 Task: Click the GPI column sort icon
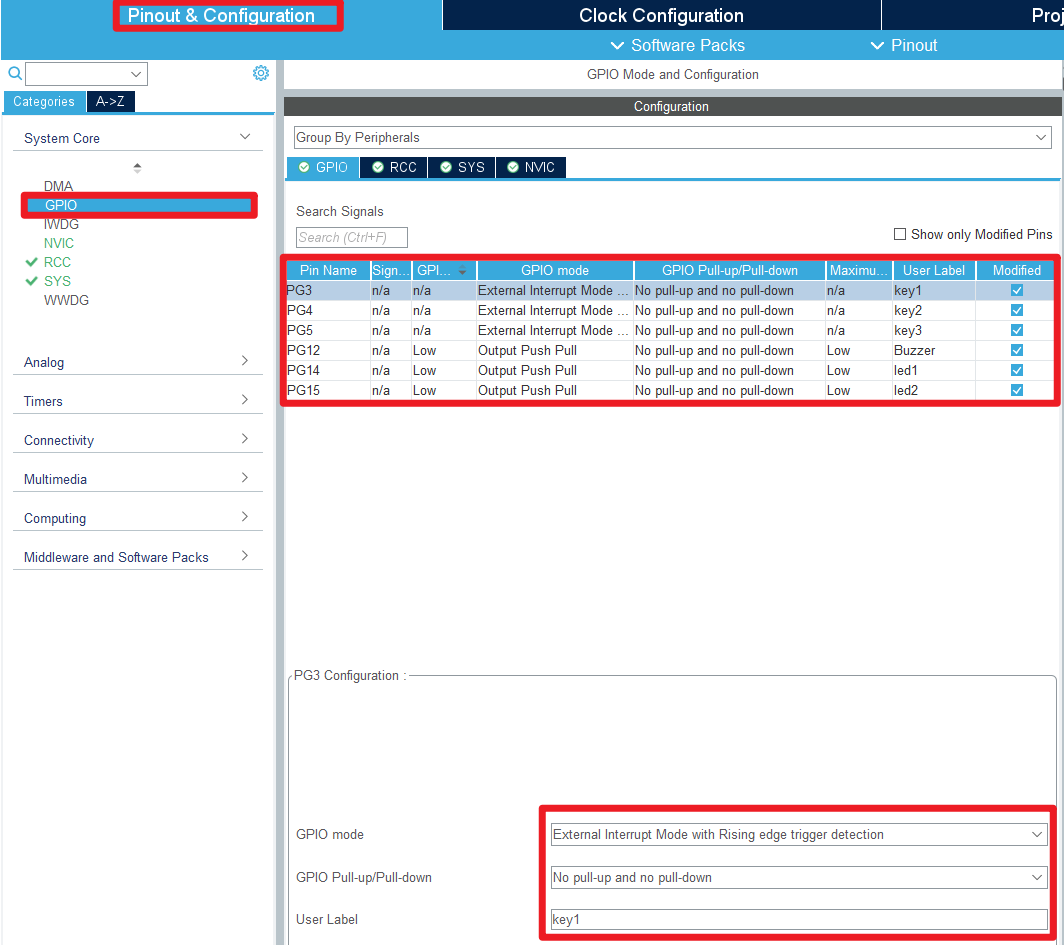462,271
